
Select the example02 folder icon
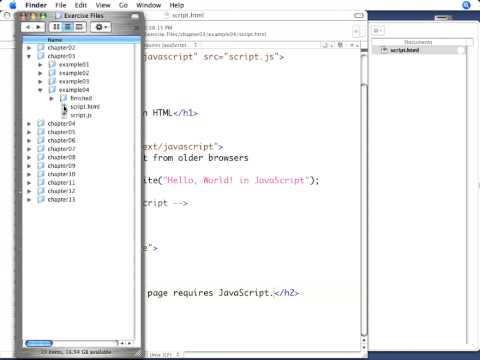tap(52, 73)
